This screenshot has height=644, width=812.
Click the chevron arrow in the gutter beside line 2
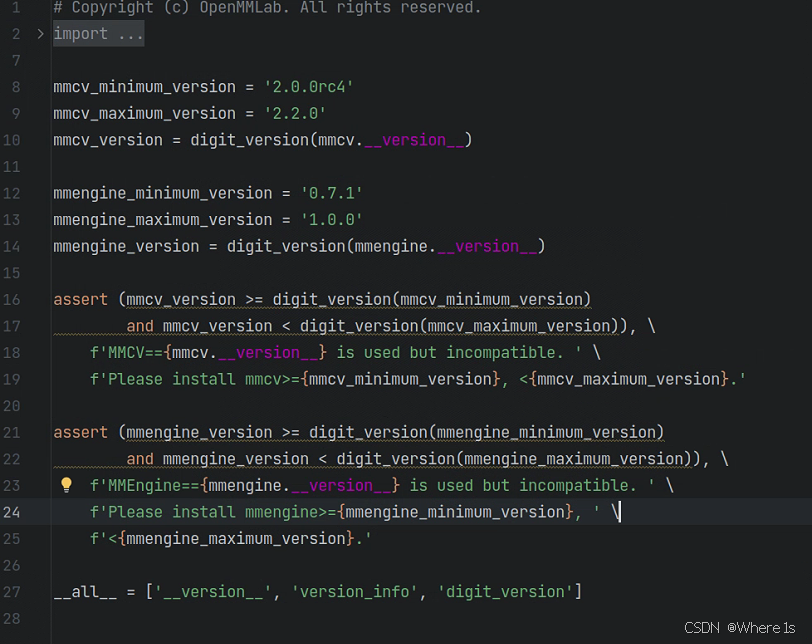38,32
